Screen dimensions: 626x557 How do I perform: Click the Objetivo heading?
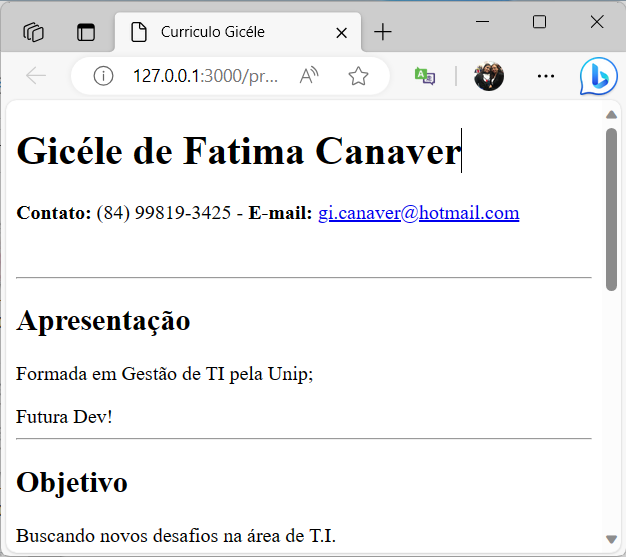[x=72, y=482]
